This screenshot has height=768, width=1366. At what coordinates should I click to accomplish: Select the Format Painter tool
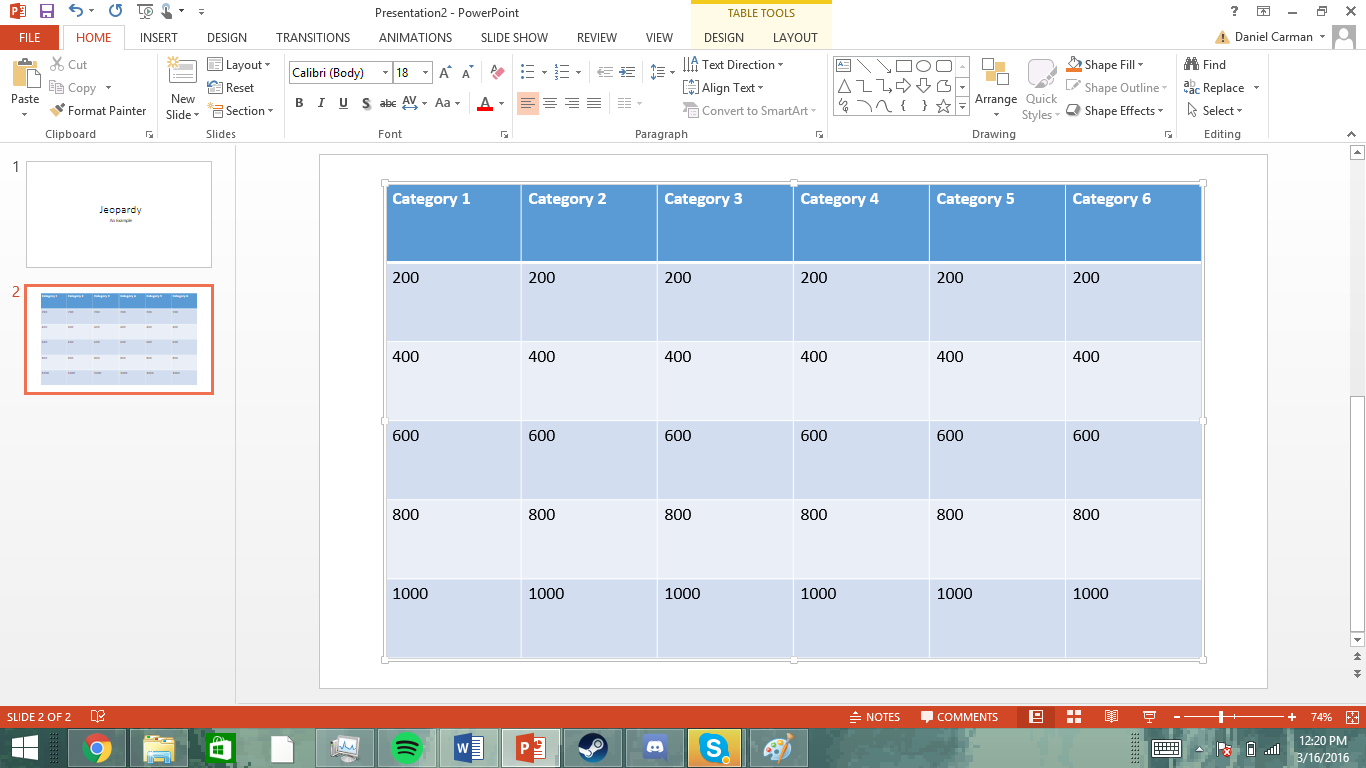(98, 111)
